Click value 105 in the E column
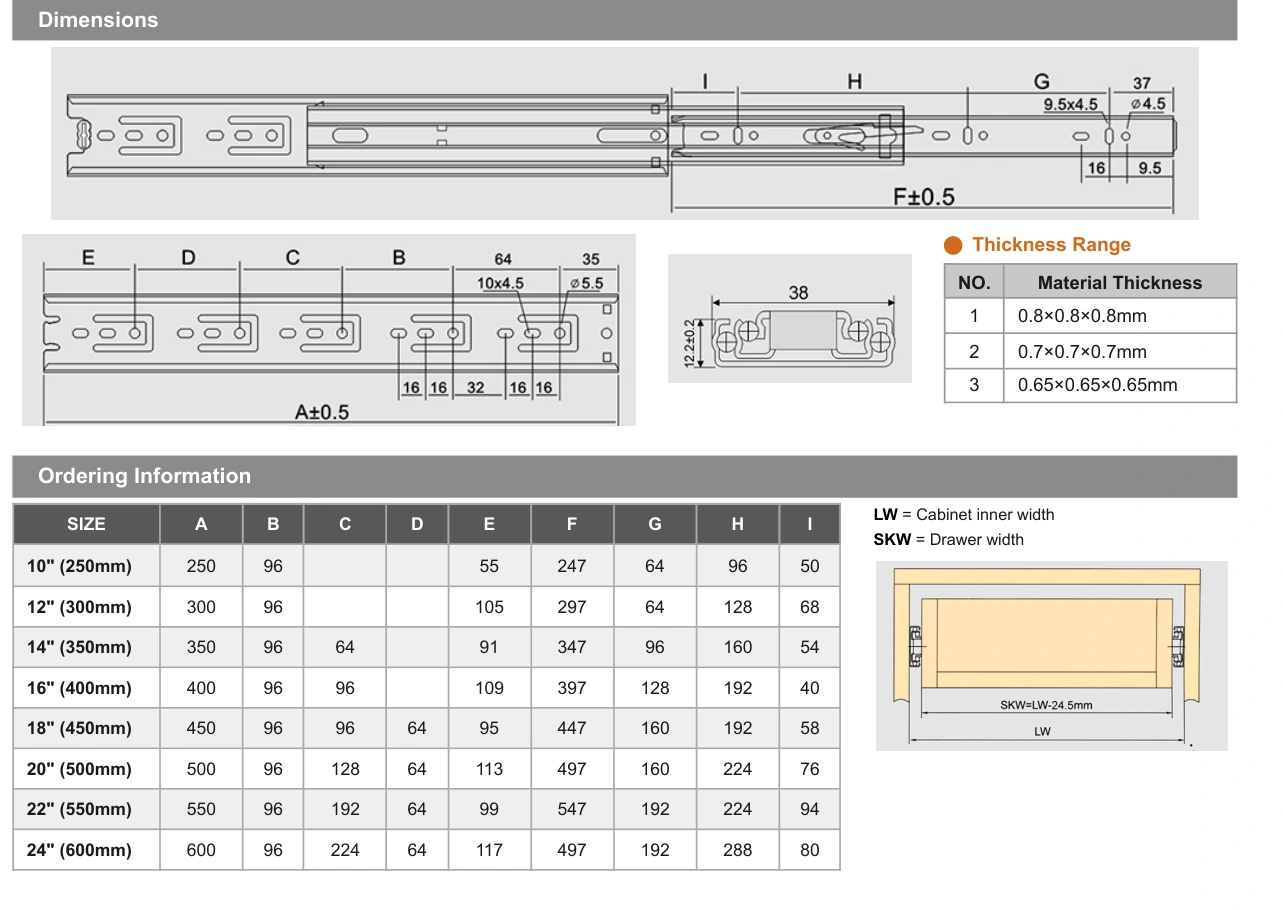1283x910 pixels. pyautogui.click(x=489, y=607)
